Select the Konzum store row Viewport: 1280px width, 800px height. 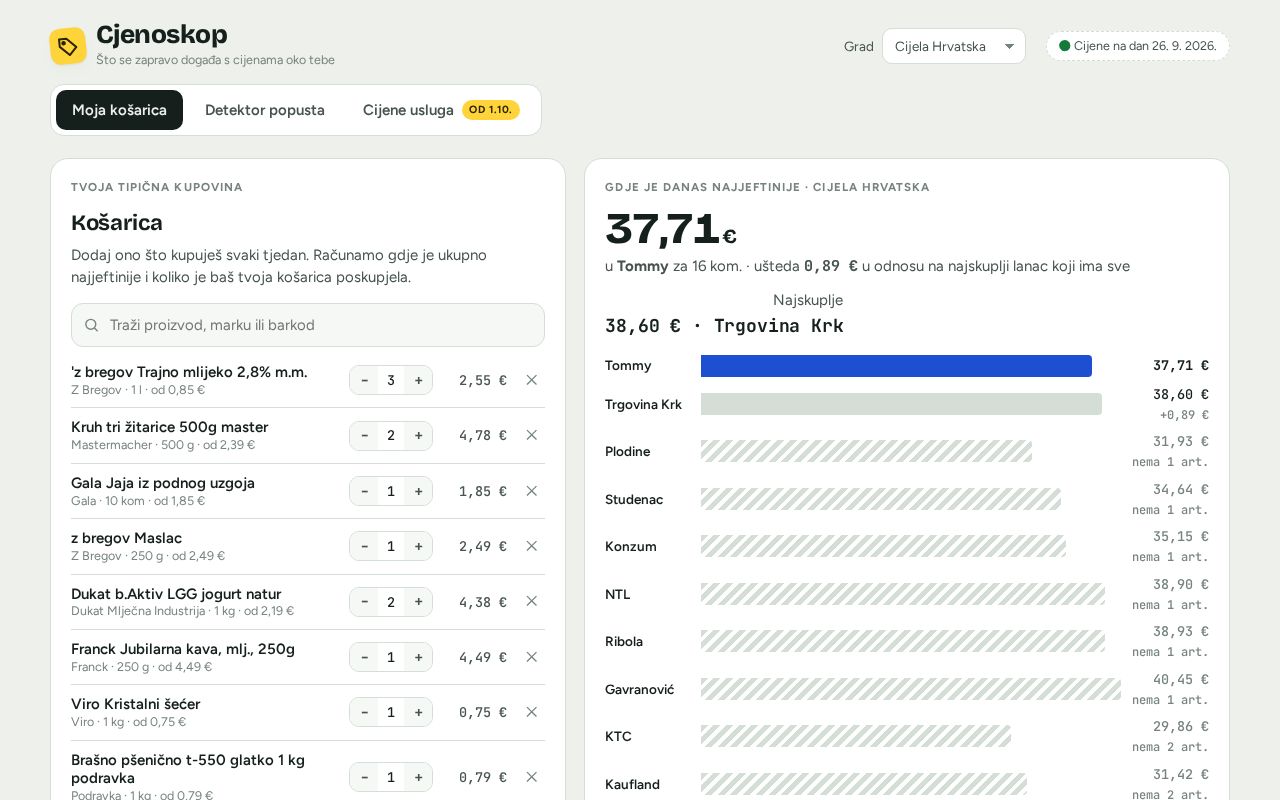click(907, 547)
